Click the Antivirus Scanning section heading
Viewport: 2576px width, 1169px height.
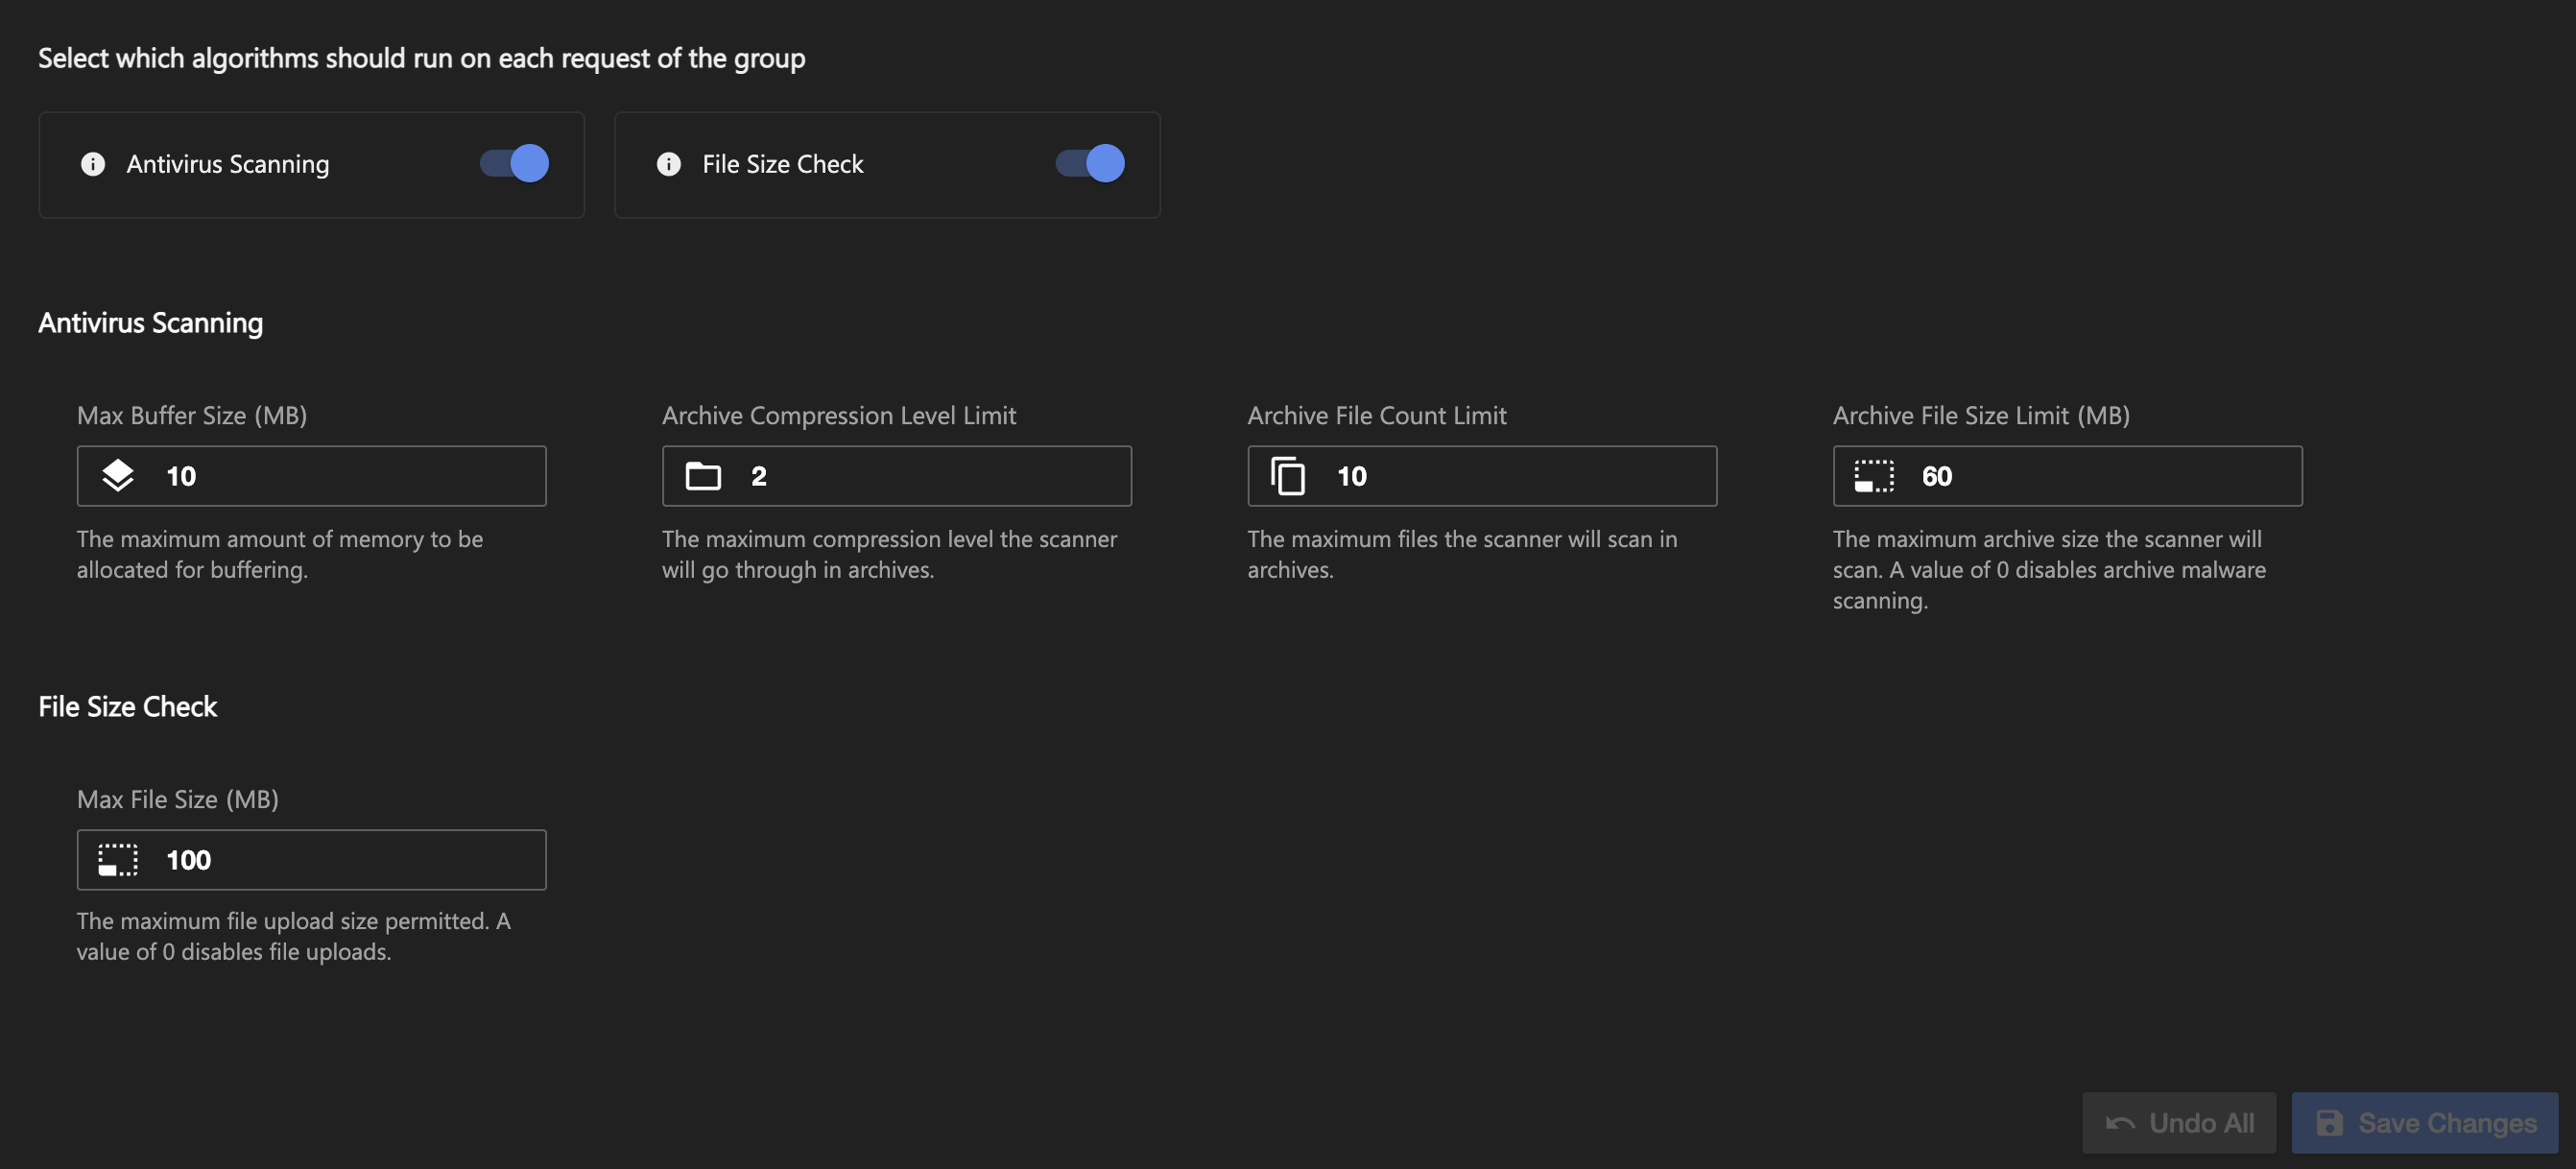[150, 323]
